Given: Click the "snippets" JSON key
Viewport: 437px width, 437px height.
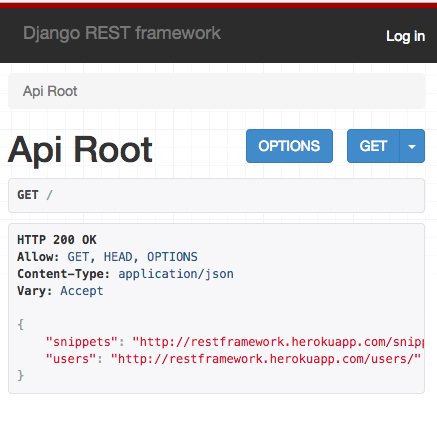Looking at the screenshot, I should click(82, 342).
